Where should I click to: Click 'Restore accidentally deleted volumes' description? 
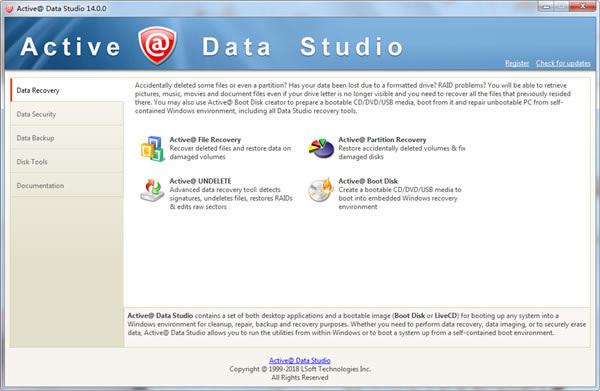[x=402, y=152]
